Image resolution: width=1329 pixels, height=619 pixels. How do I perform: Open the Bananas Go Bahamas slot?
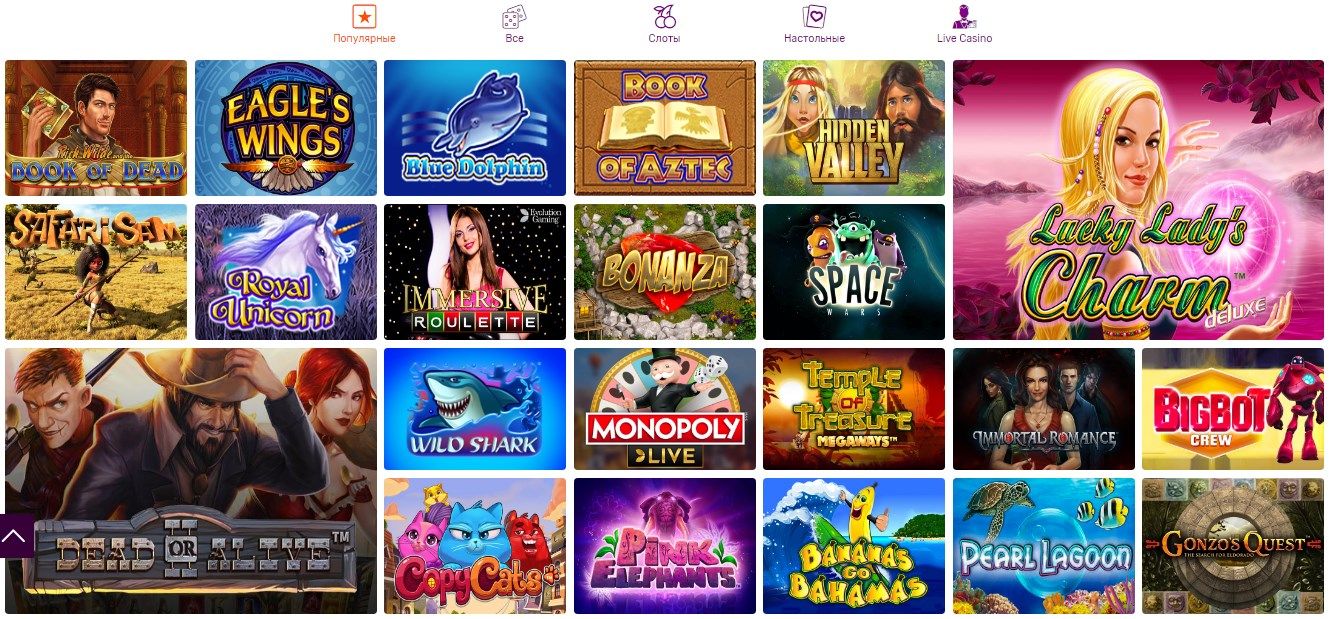[x=854, y=546]
